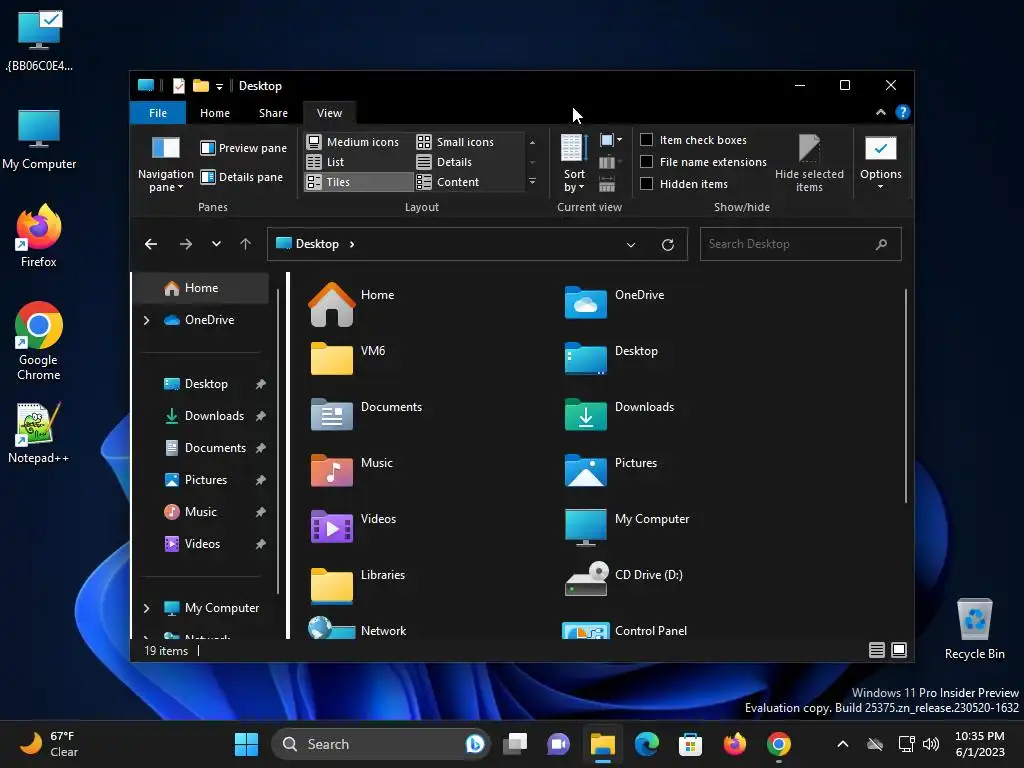This screenshot has height=768, width=1024.
Task: Click the taskbar Search box
Action: click(x=380, y=744)
